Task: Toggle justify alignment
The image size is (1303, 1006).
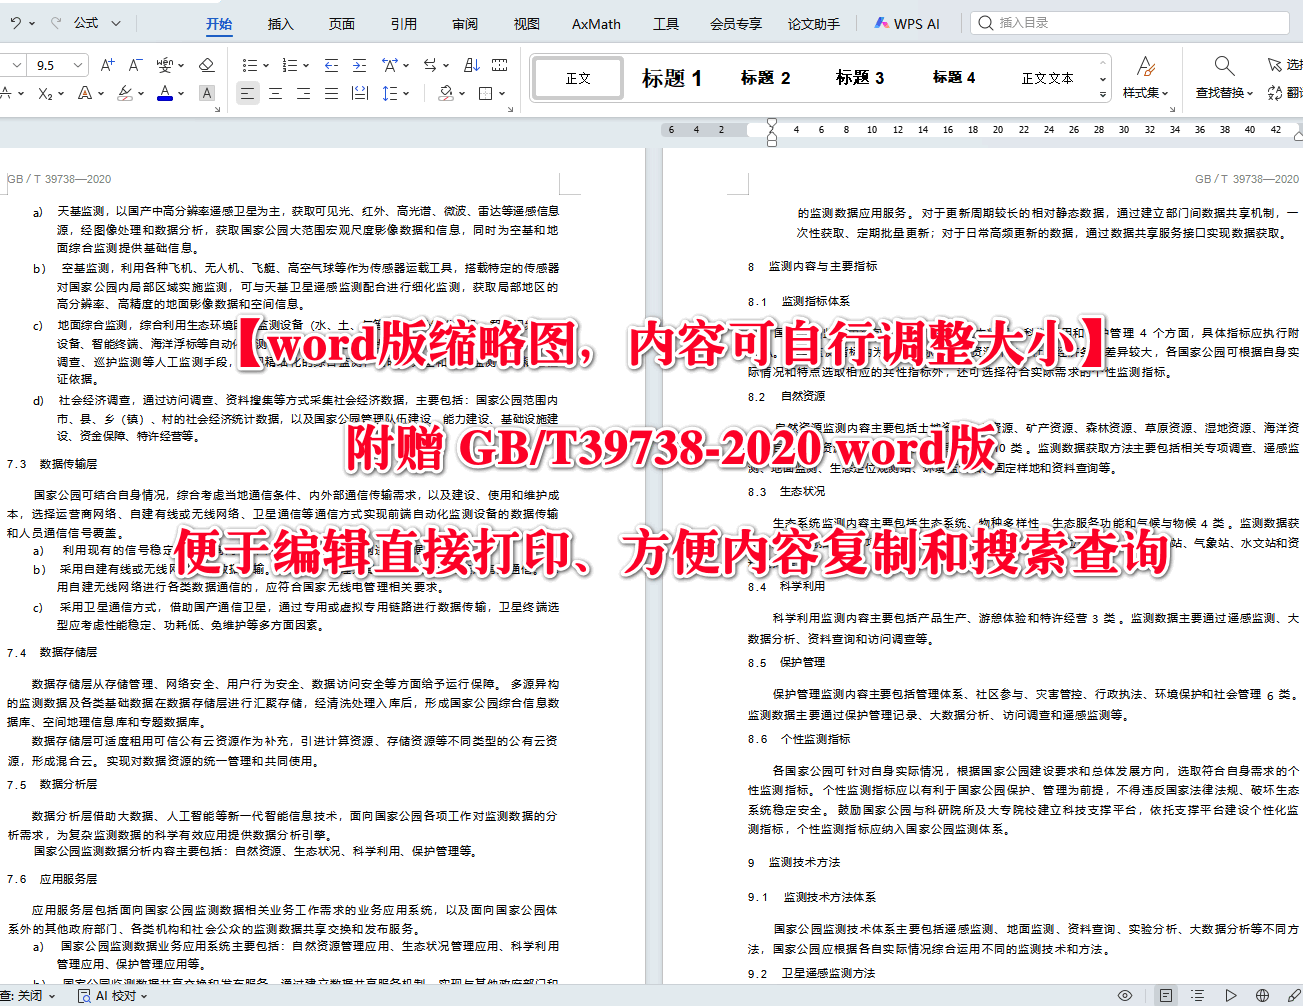Action: click(x=331, y=93)
